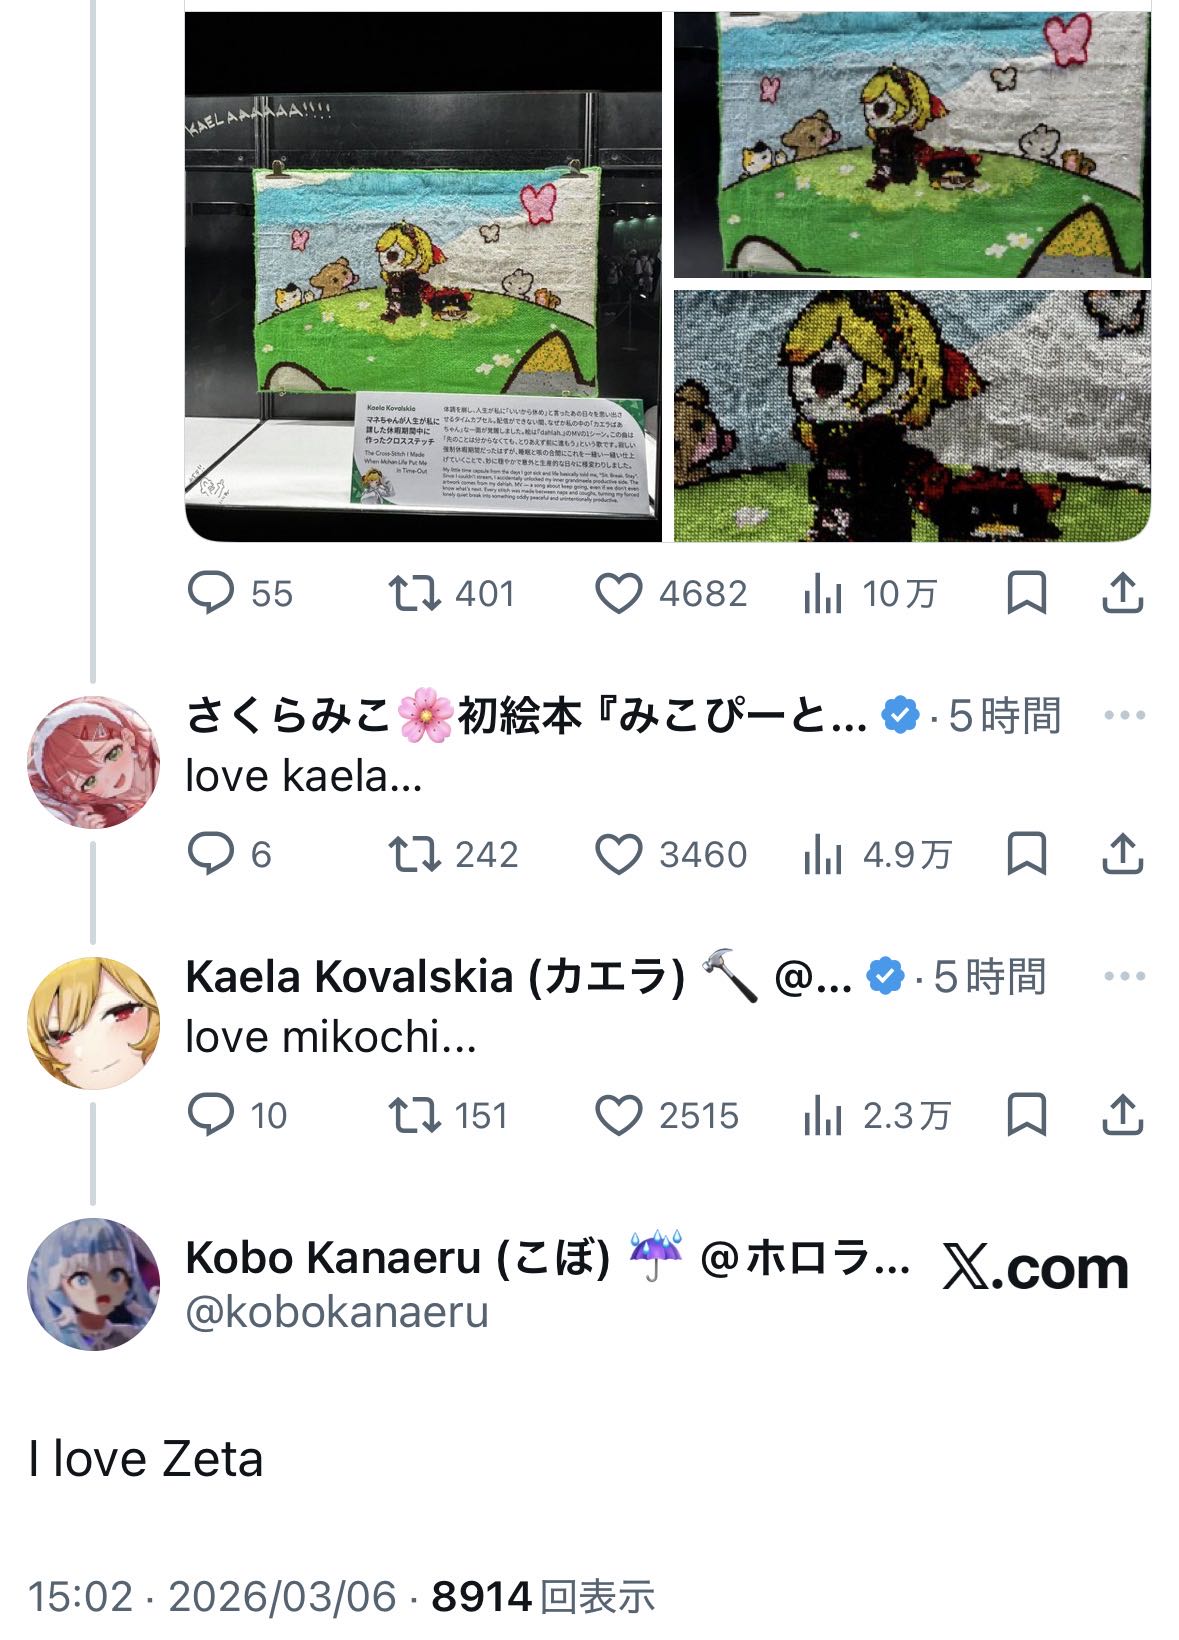This screenshot has height=1640, width=1179.
Task: Open Kaela Kovalskia's display name profile link
Action: click(x=435, y=977)
